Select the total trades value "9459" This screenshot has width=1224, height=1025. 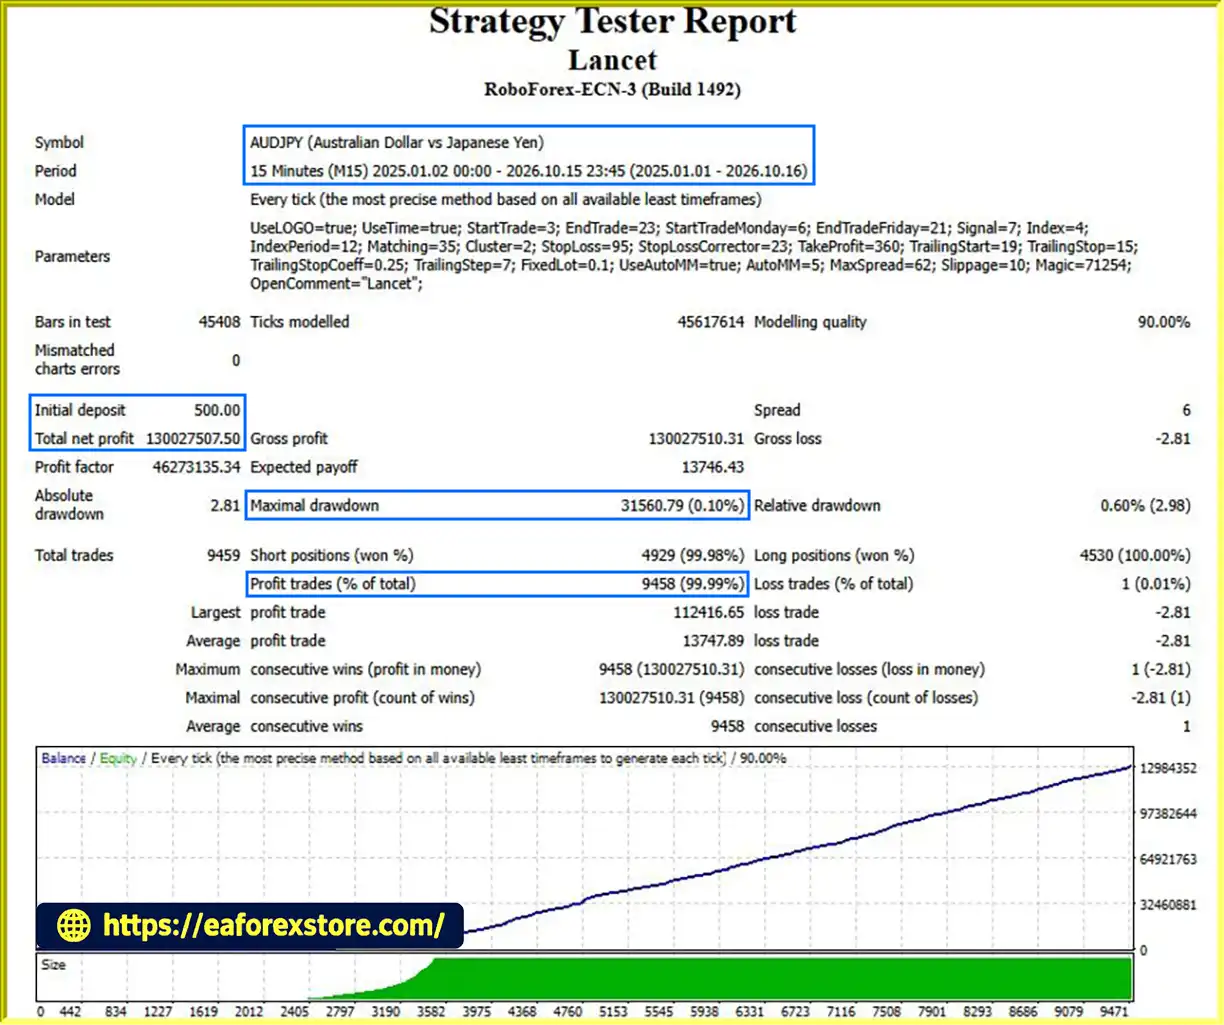pos(223,555)
